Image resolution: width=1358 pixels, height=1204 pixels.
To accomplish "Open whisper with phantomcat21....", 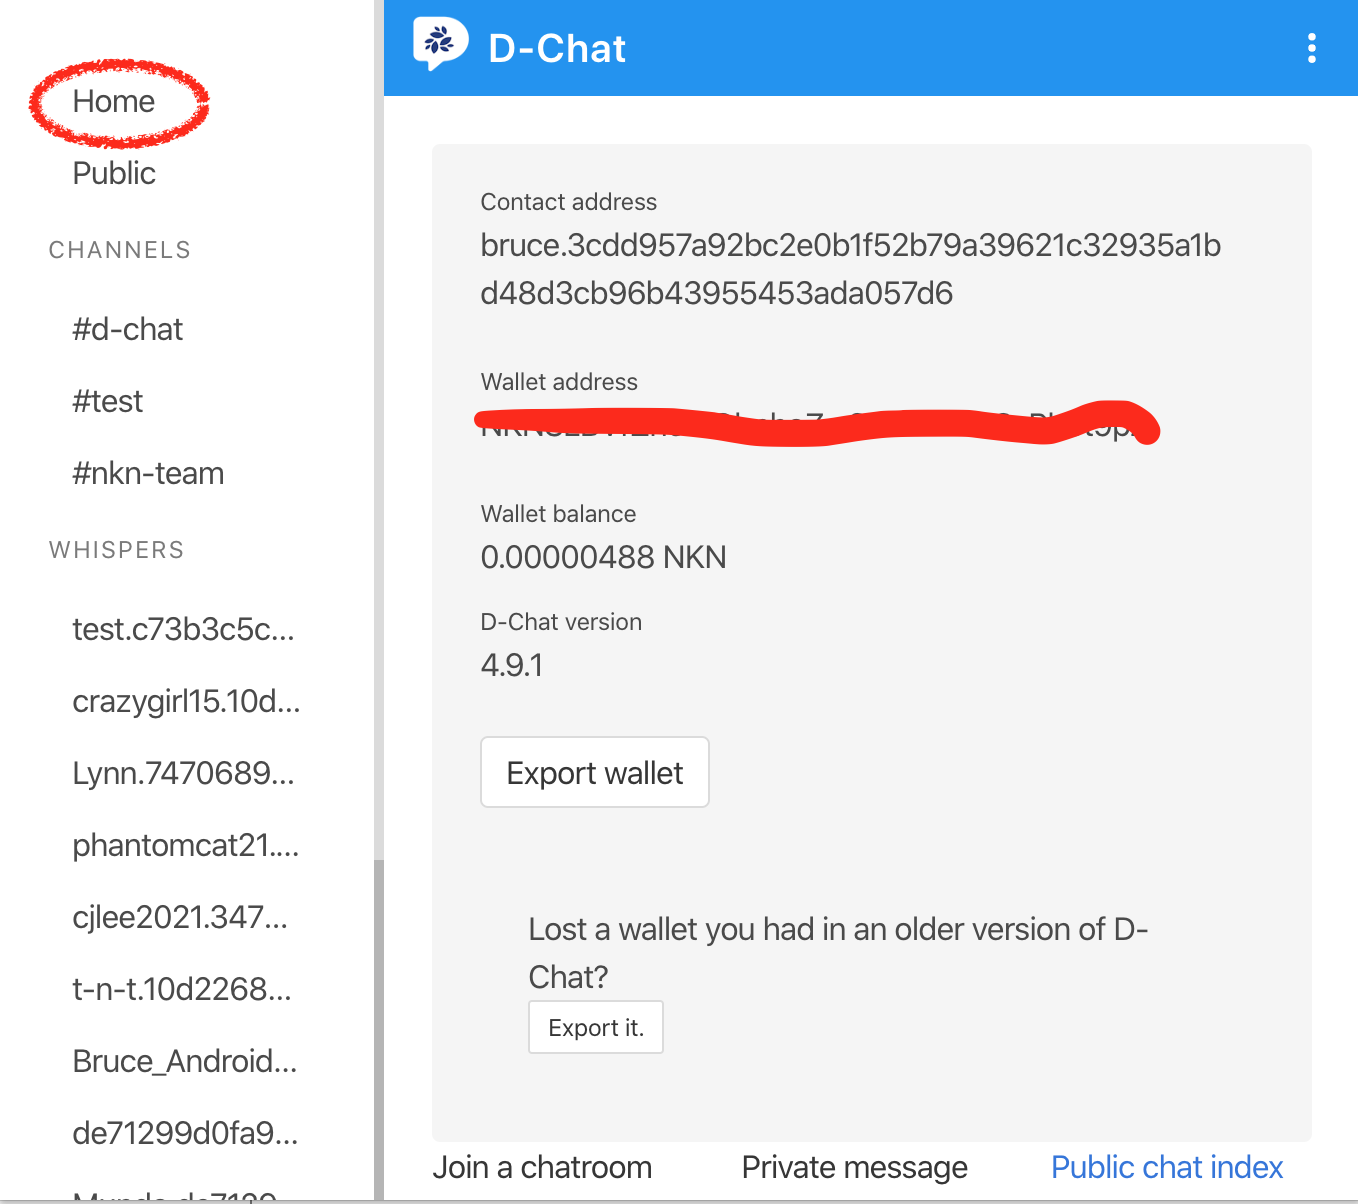I will [x=186, y=845].
